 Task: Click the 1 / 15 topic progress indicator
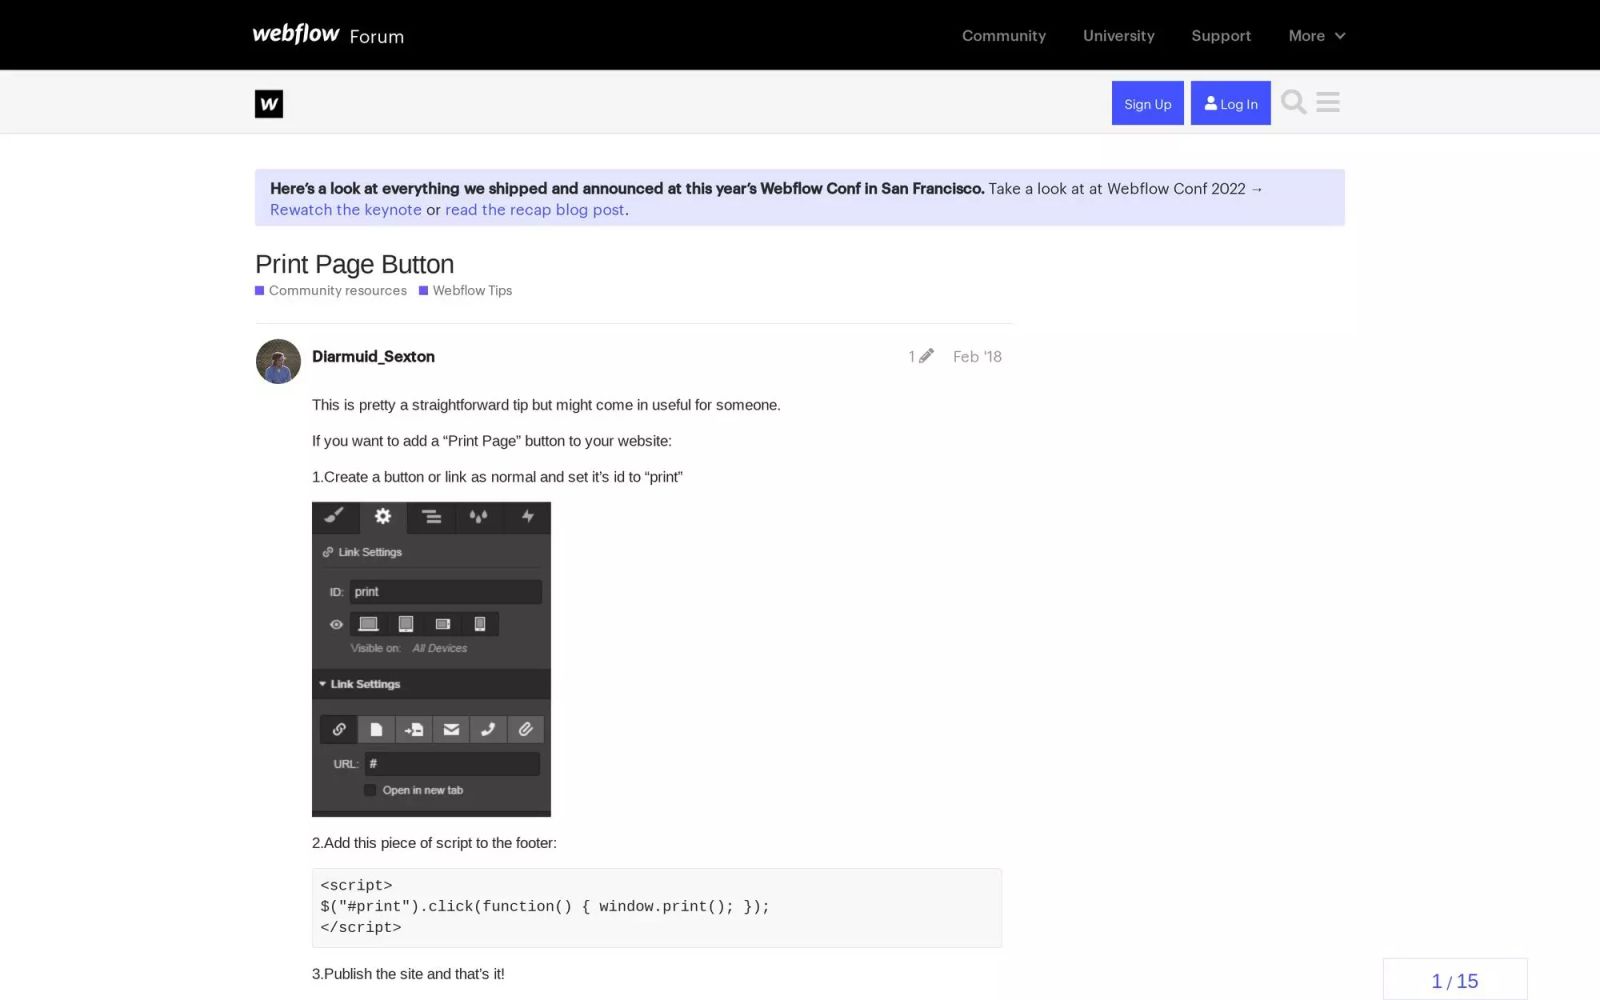1454,980
